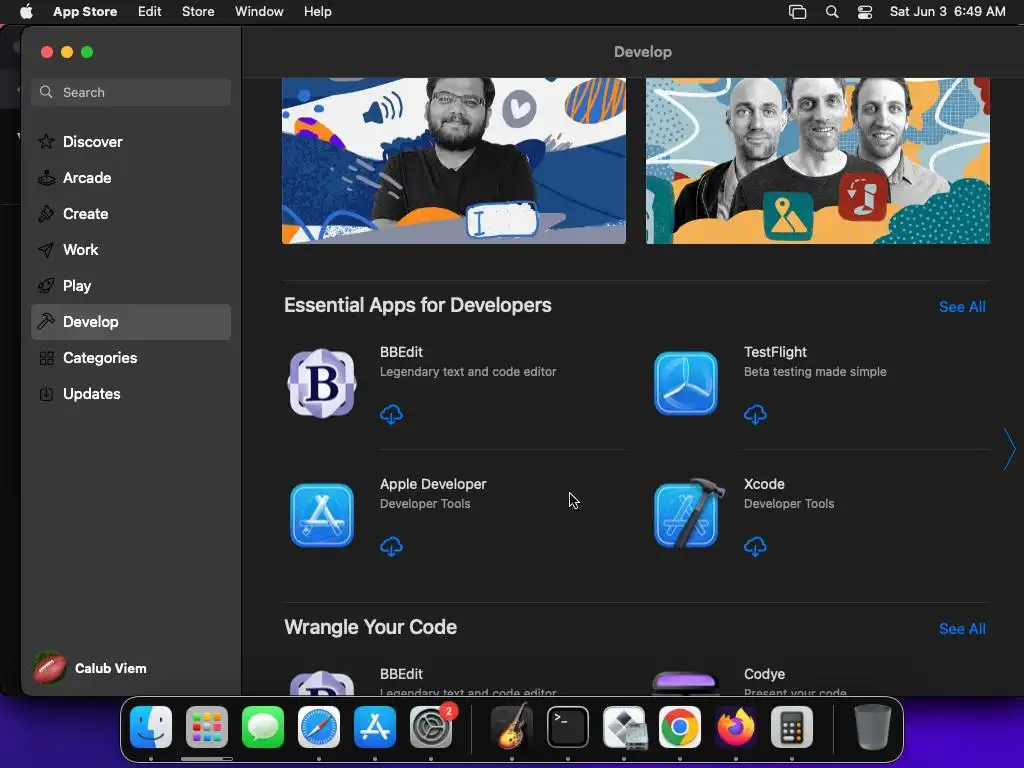Open Apple Configurator from the Dock
This screenshot has width=1024, height=768.
point(624,727)
